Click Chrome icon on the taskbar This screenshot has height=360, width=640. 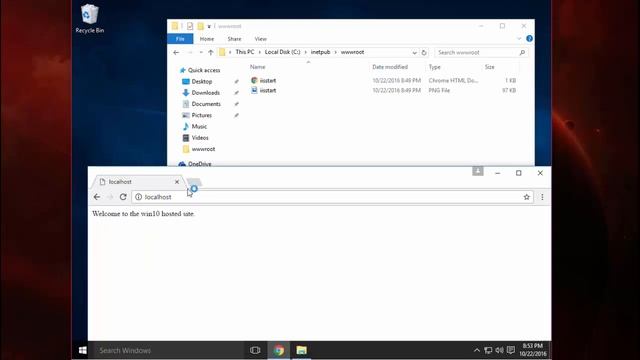[x=279, y=350]
